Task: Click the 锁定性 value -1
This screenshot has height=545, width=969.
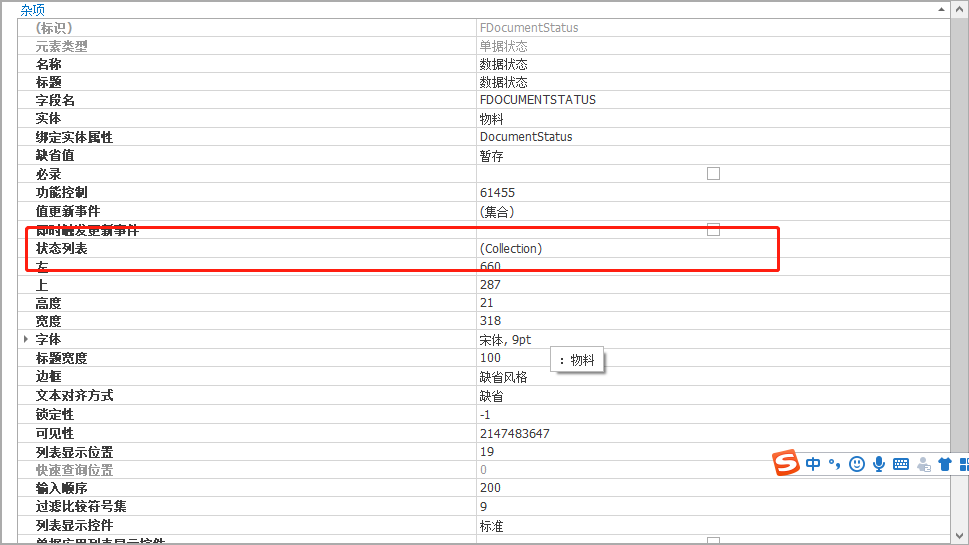Action: point(485,415)
